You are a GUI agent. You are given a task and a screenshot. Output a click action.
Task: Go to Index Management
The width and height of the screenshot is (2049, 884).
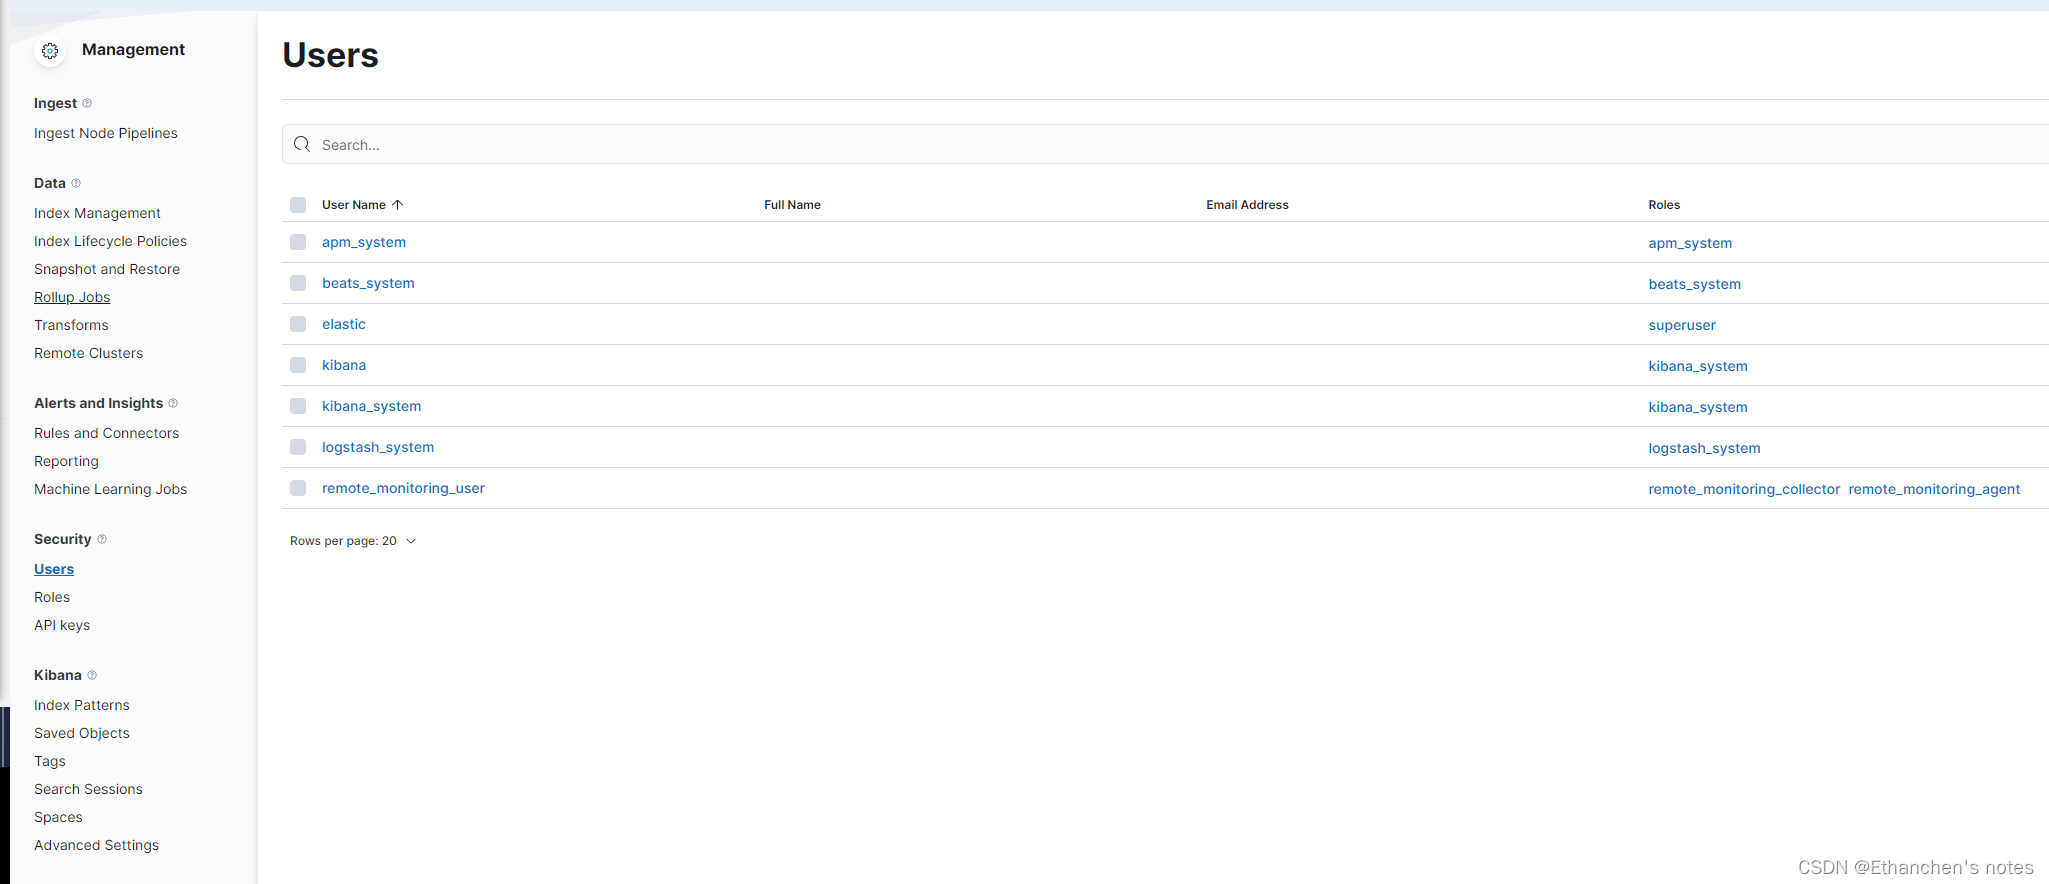pos(97,213)
